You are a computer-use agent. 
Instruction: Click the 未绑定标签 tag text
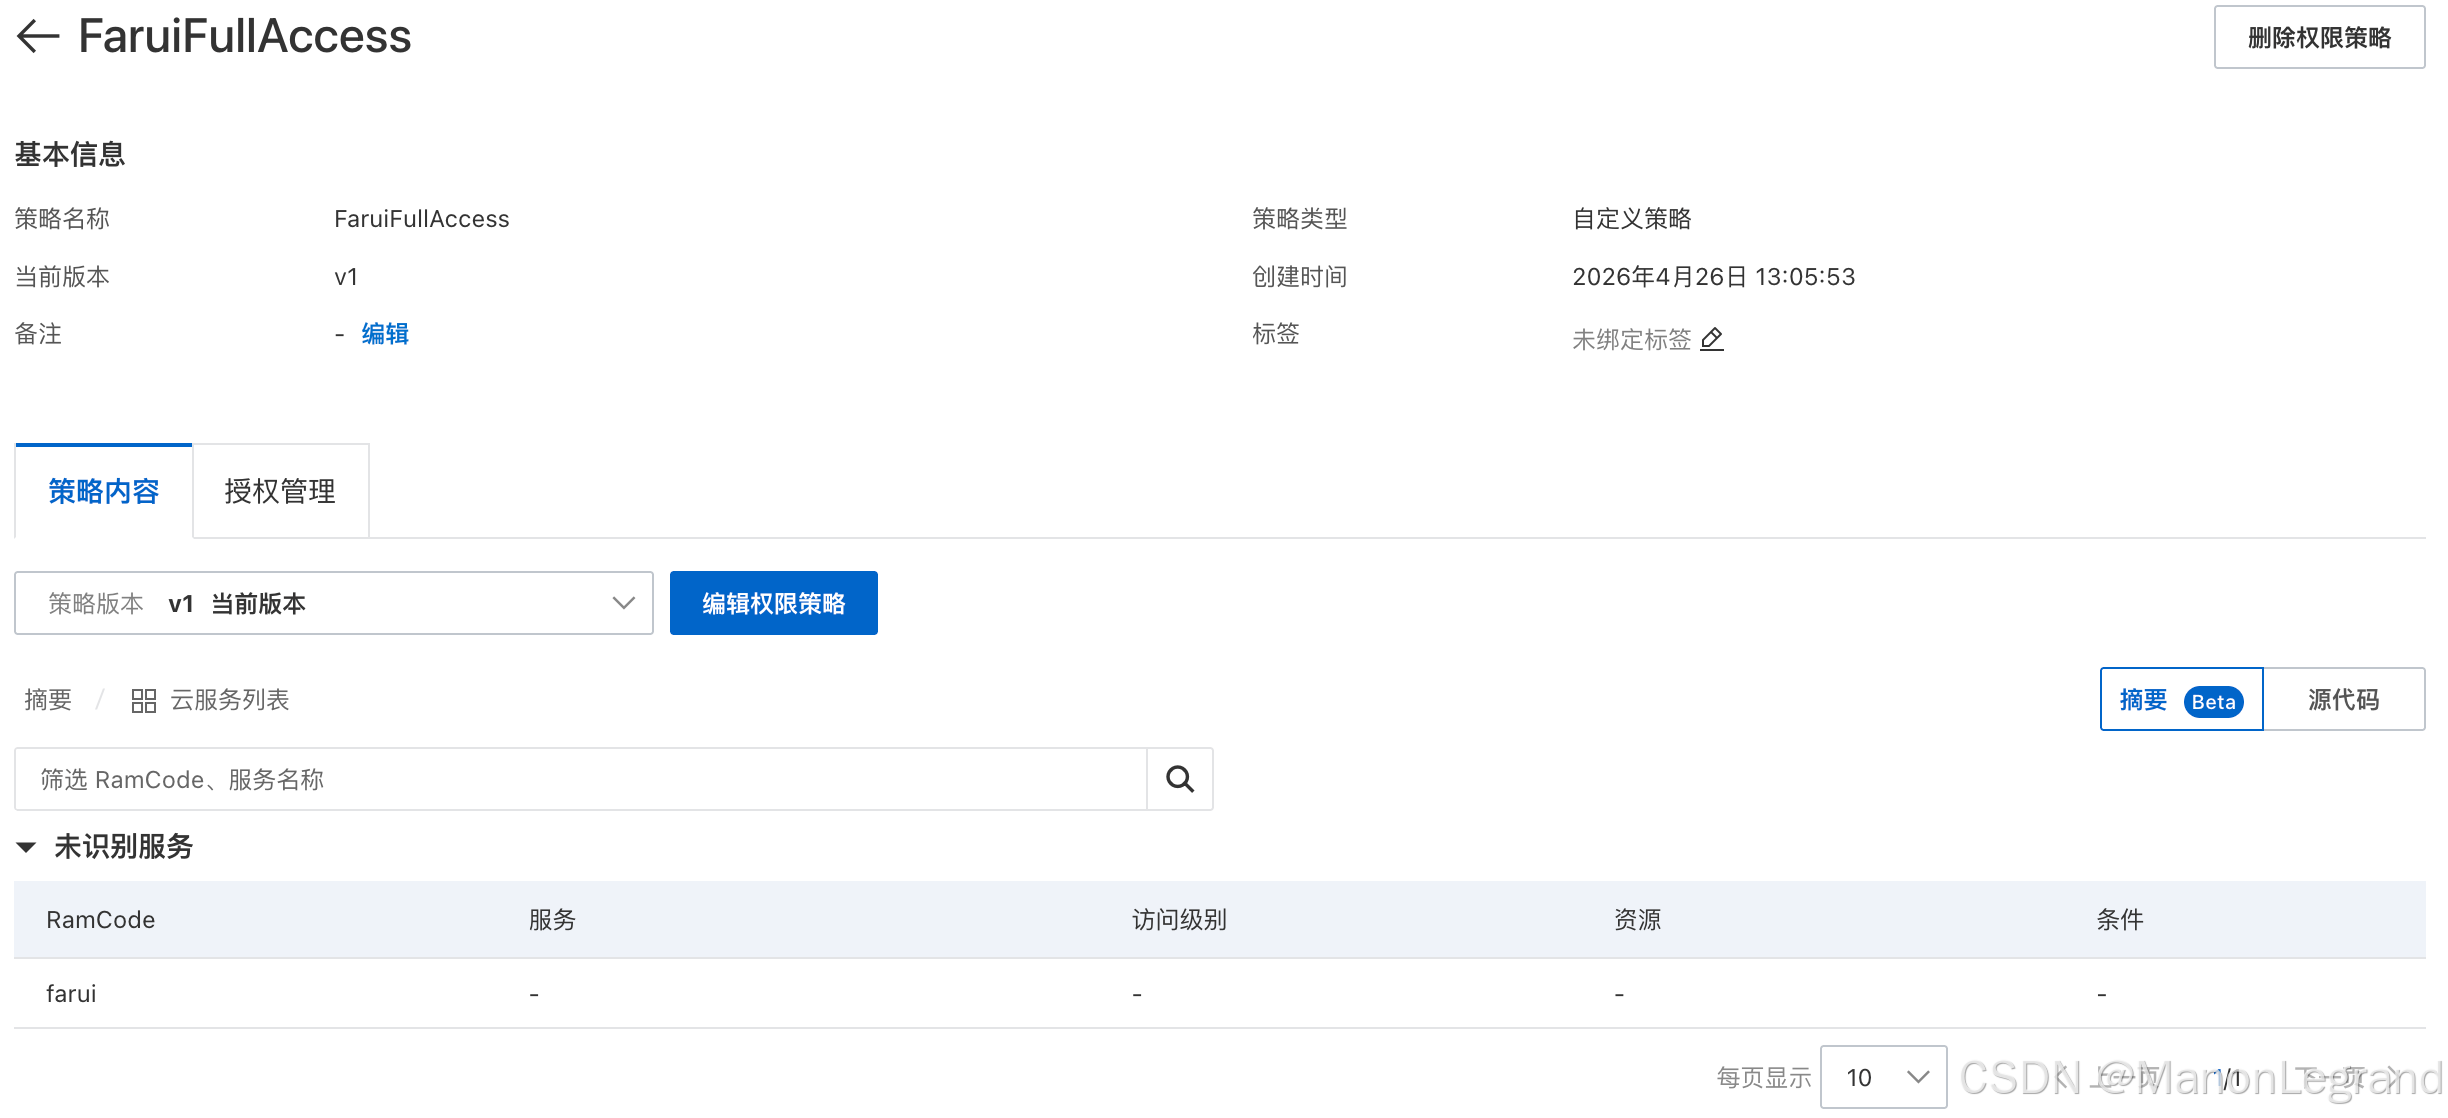(1631, 340)
